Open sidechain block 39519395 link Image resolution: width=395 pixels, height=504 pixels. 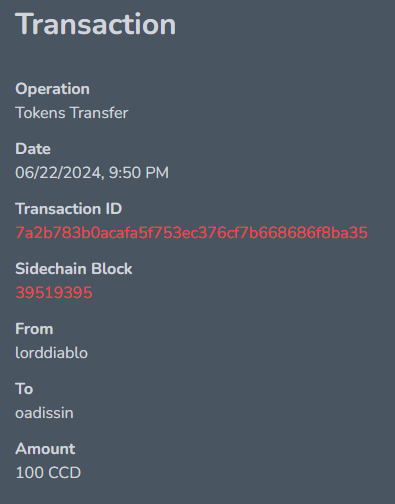(x=54, y=293)
